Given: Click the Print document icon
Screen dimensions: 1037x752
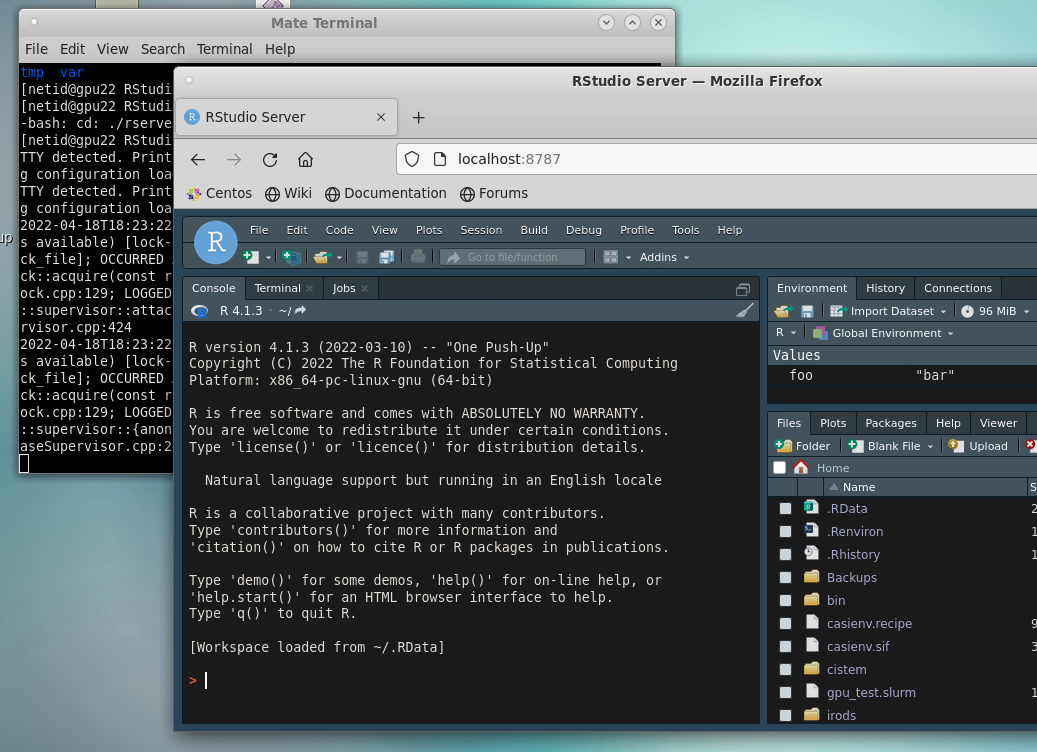Looking at the screenshot, I should coord(418,257).
